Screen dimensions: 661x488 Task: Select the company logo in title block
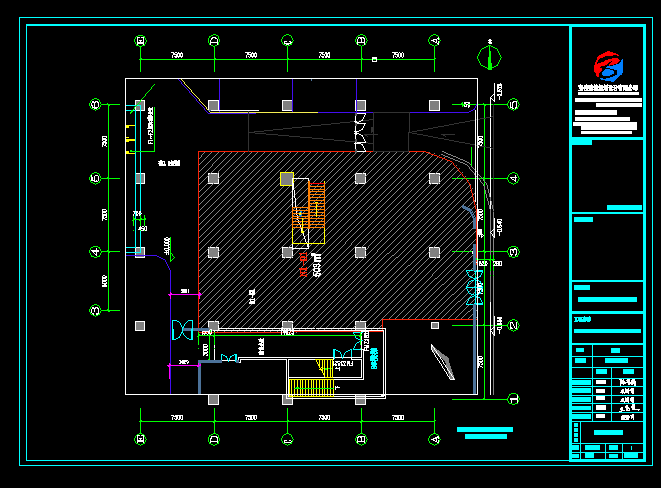(x=607, y=67)
